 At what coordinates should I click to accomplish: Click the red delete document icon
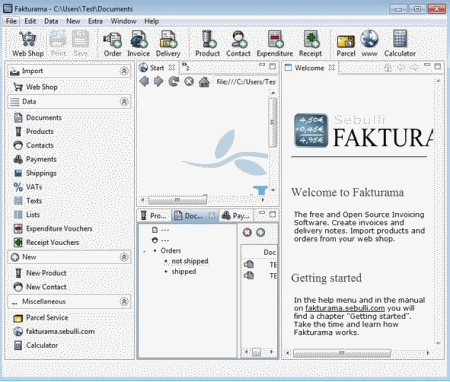point(247,232)
